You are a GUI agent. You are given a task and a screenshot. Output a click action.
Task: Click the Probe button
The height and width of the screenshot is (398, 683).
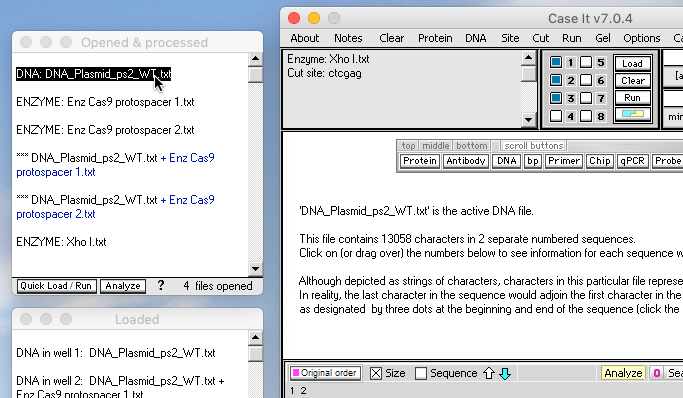pos(668,161)
